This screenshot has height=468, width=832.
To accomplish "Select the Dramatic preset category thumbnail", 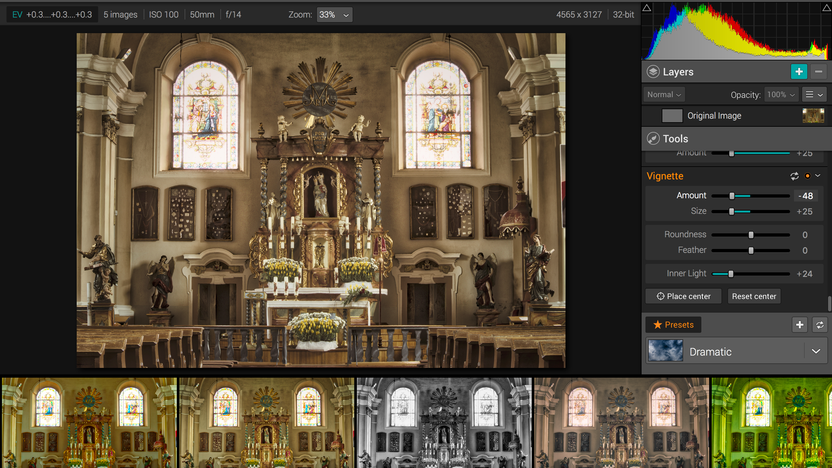I will tap(665, 351).
